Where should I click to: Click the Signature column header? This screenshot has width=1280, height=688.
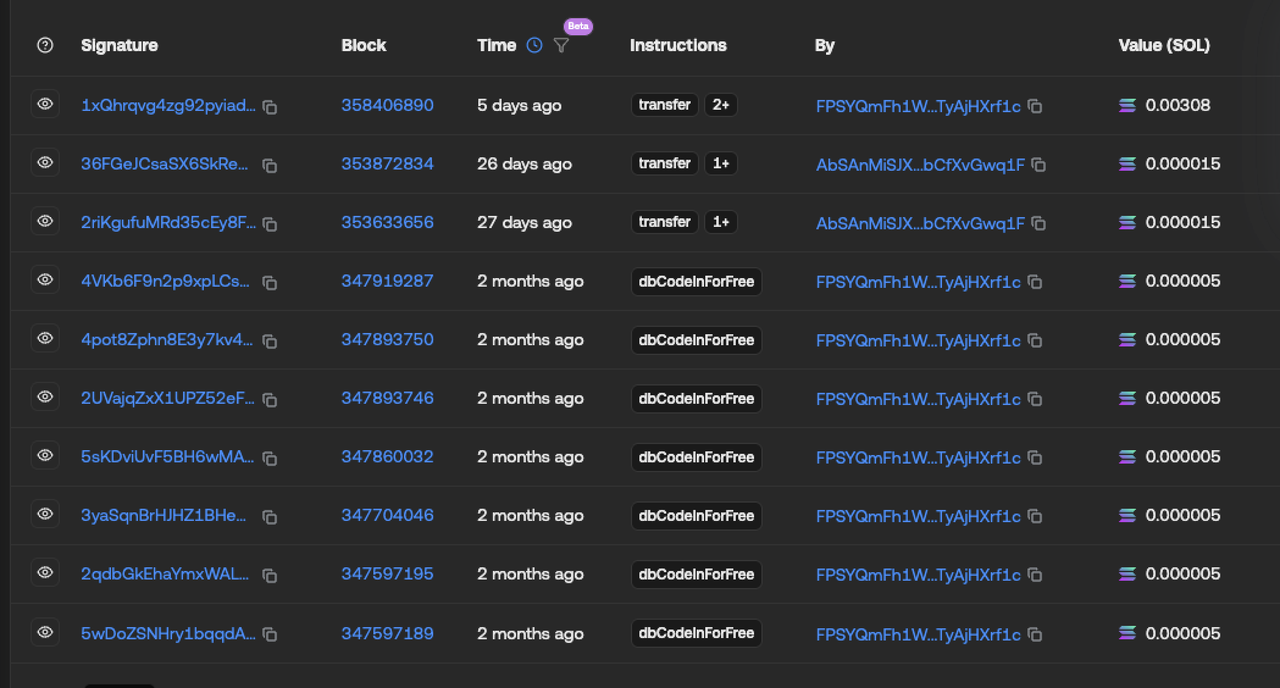[x=119, y=45]
